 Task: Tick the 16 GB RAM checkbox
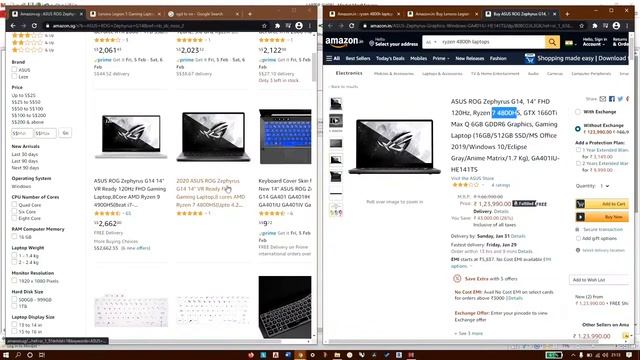pos(14,237)
